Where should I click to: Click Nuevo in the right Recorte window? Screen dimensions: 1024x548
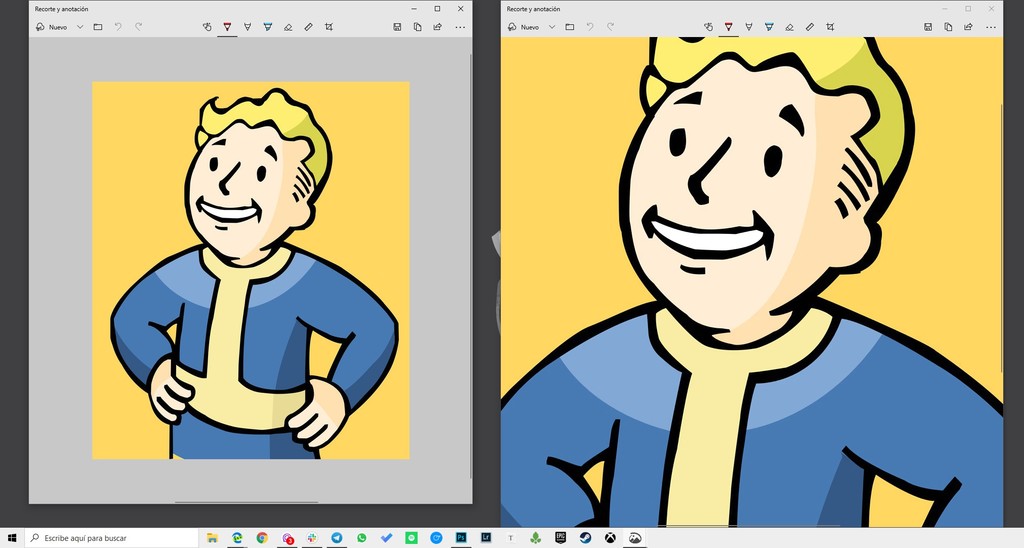click(x=523, y=27)
